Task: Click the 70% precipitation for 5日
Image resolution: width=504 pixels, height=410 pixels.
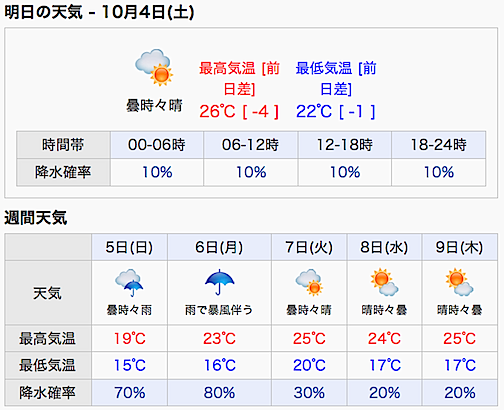Action: point(129,393)
